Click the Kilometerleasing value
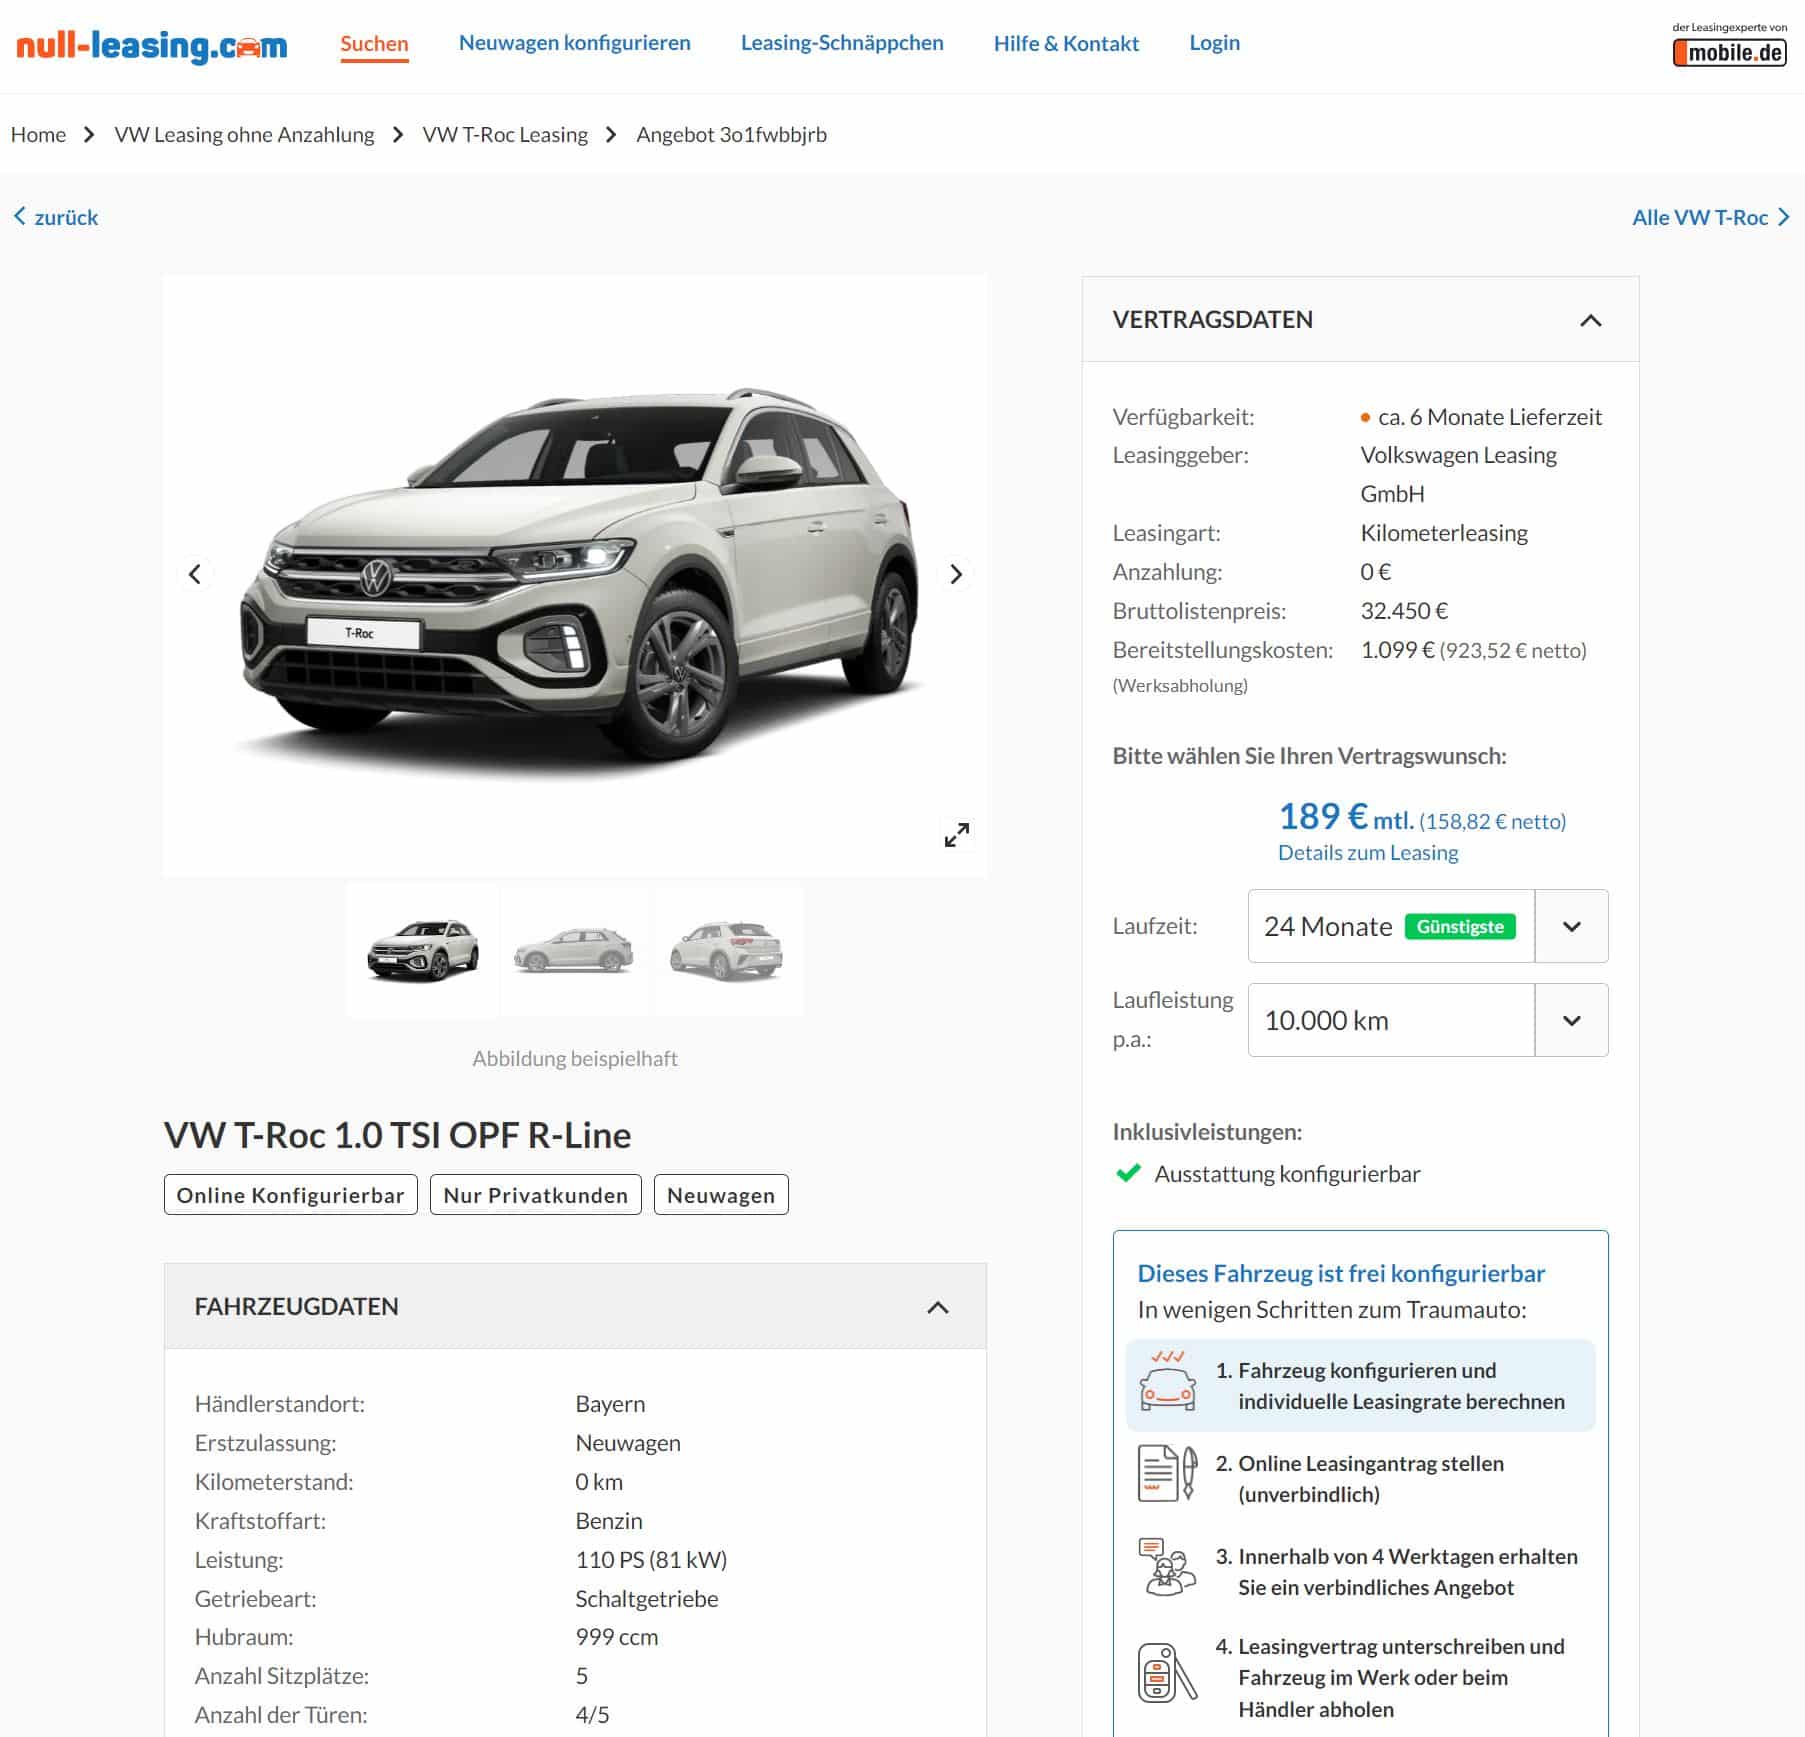1805x1737 pixels. click(1444, 533)
